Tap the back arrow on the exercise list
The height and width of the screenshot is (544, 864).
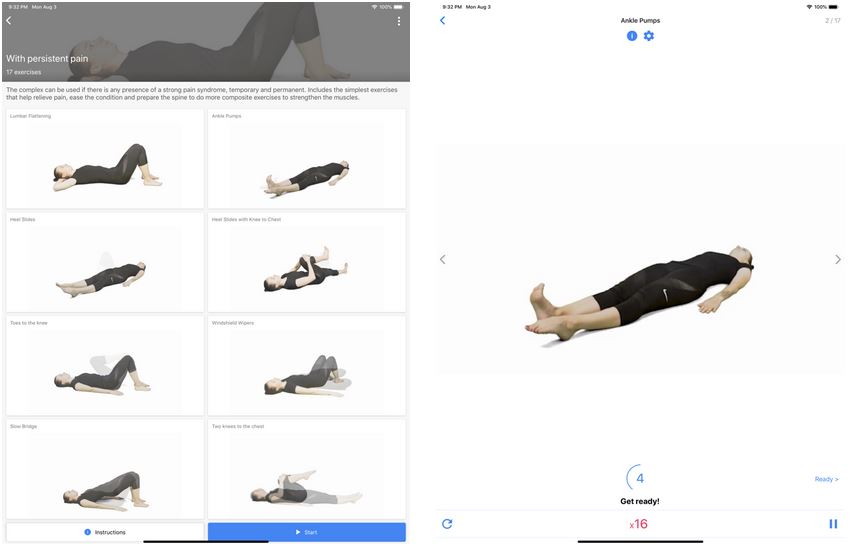point(9,20)
